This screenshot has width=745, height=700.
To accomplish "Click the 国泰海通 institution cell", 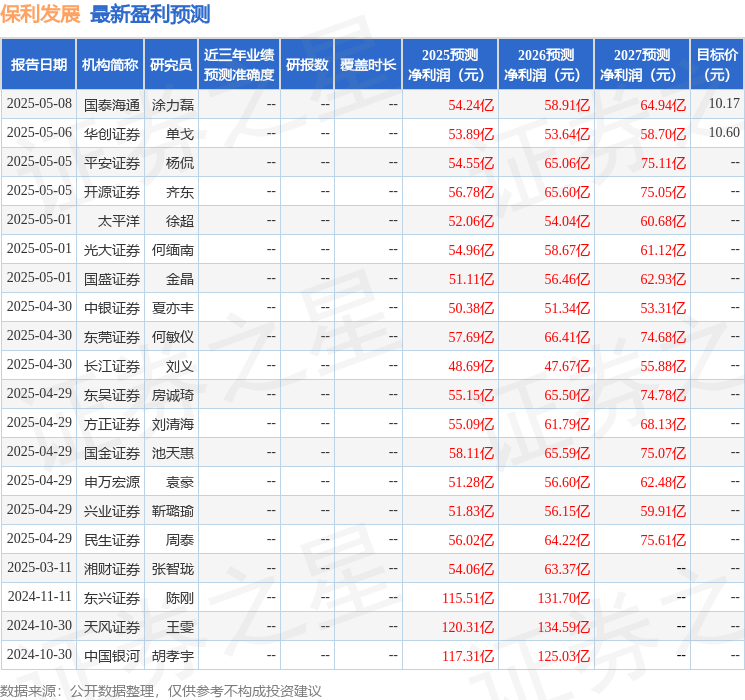I will click(111, 104).
